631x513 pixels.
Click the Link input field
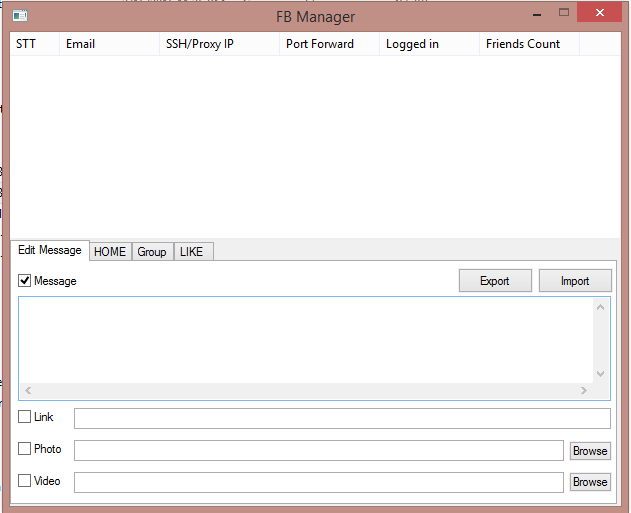tap(342, 418)
